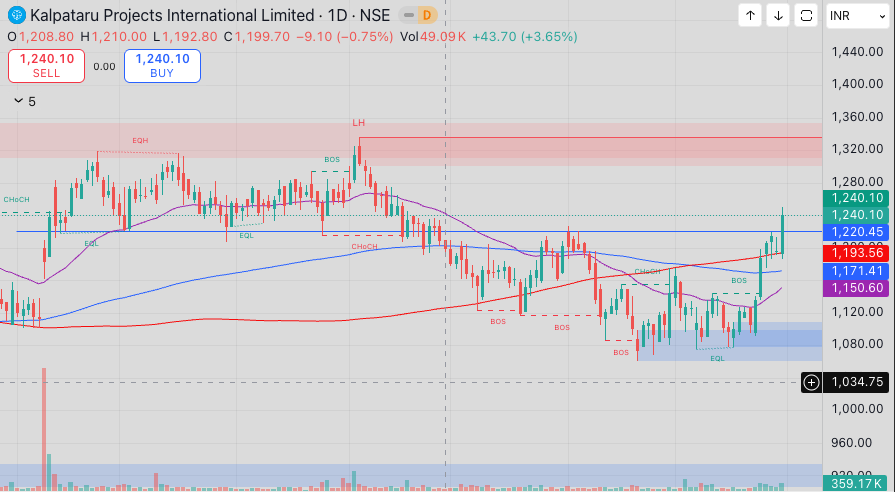This screenshot has height=492, width=895.
Task: Click the close value 1,199.70
Action: click(263, 37)
